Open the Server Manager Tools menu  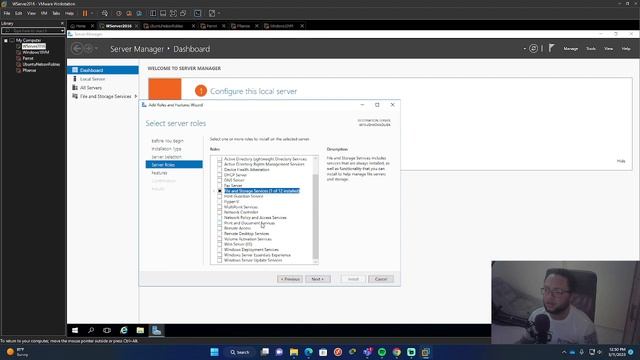point(591,49)
